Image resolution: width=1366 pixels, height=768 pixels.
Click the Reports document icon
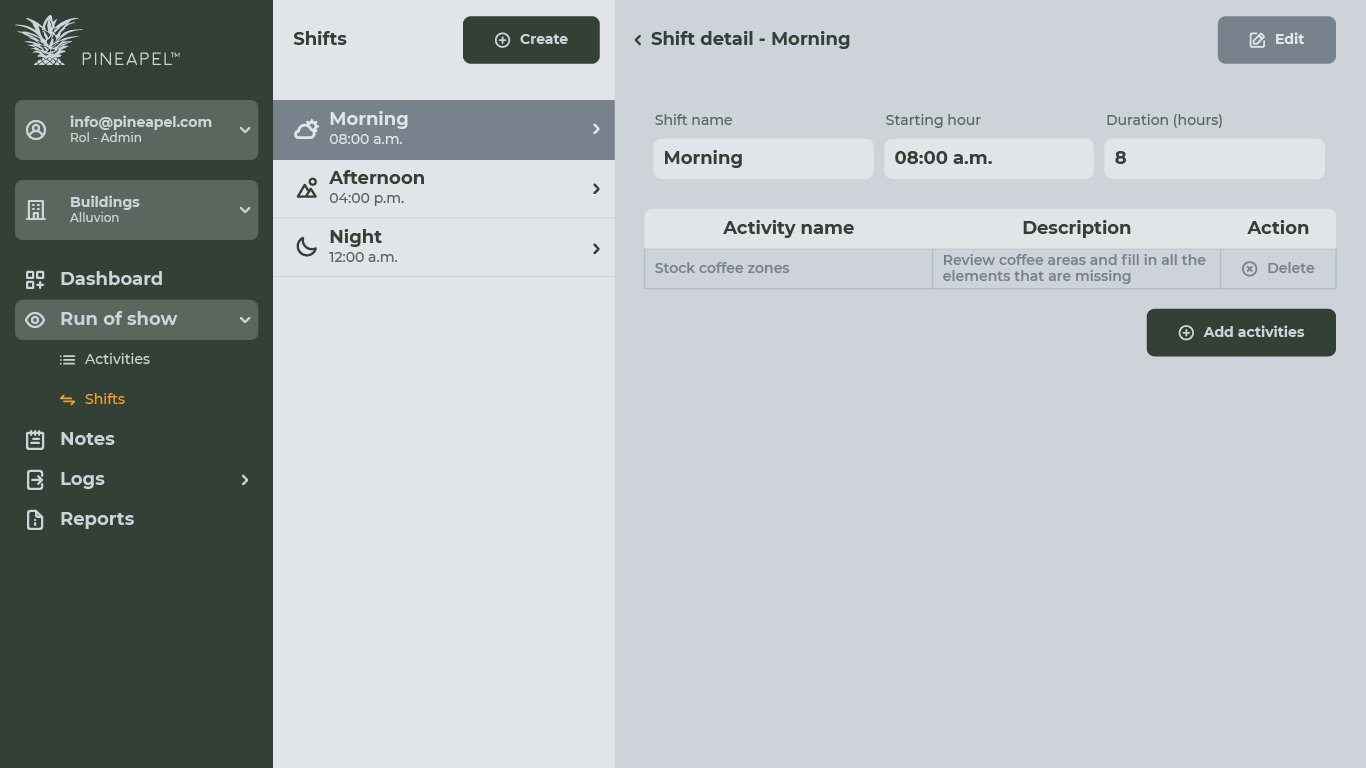pyautogui.click(x=35, y=519)
